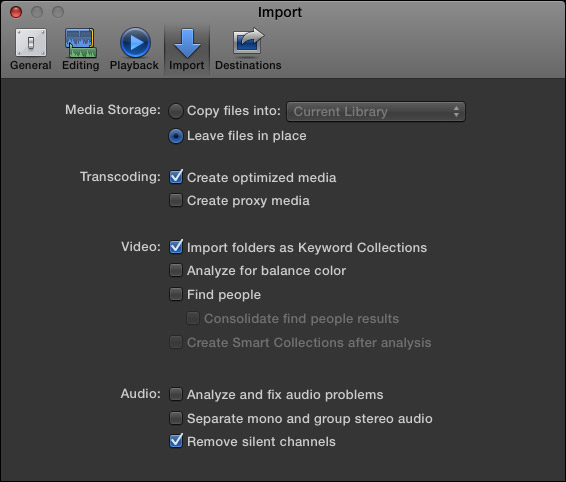Image resolution: width=566 pixels, height=482 pixels.
Task: Switch to the Playback preferences icon
Action: [x=135, y=43]
